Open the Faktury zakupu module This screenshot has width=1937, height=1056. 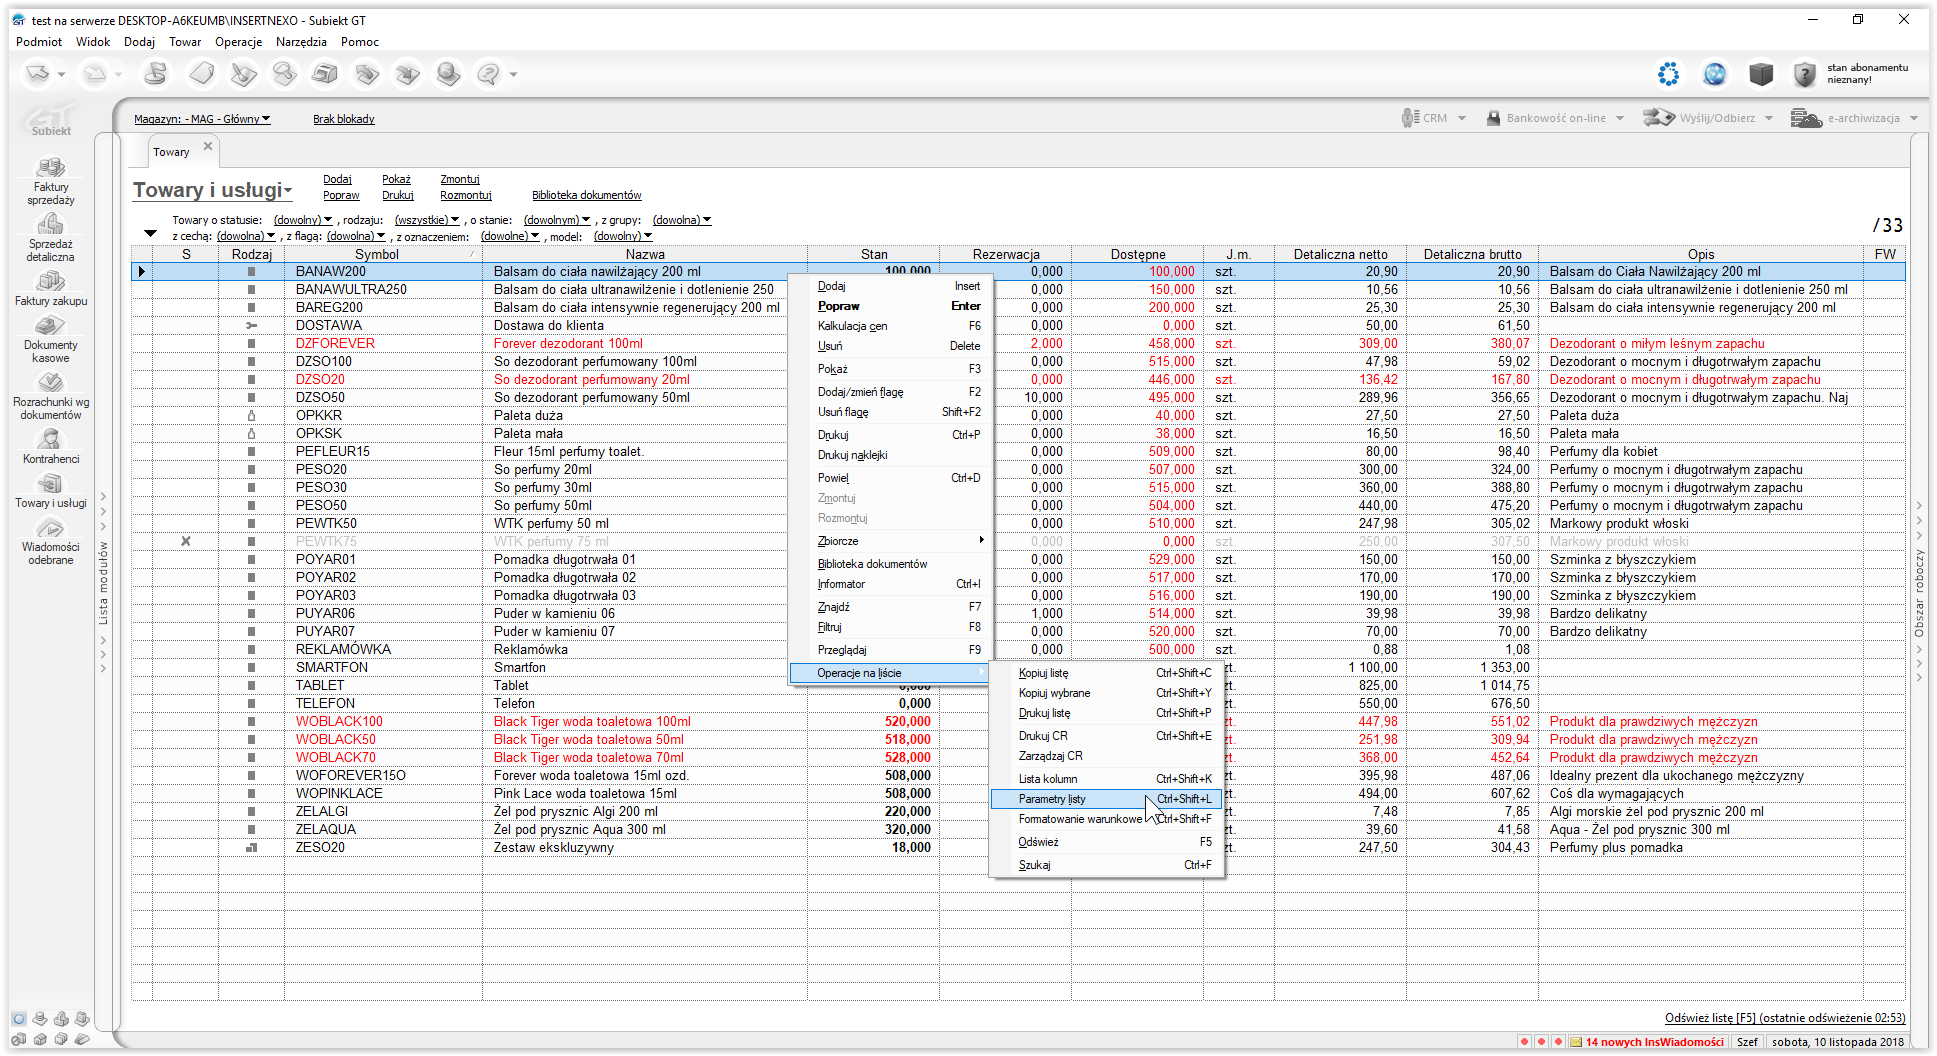click(51, 288)
